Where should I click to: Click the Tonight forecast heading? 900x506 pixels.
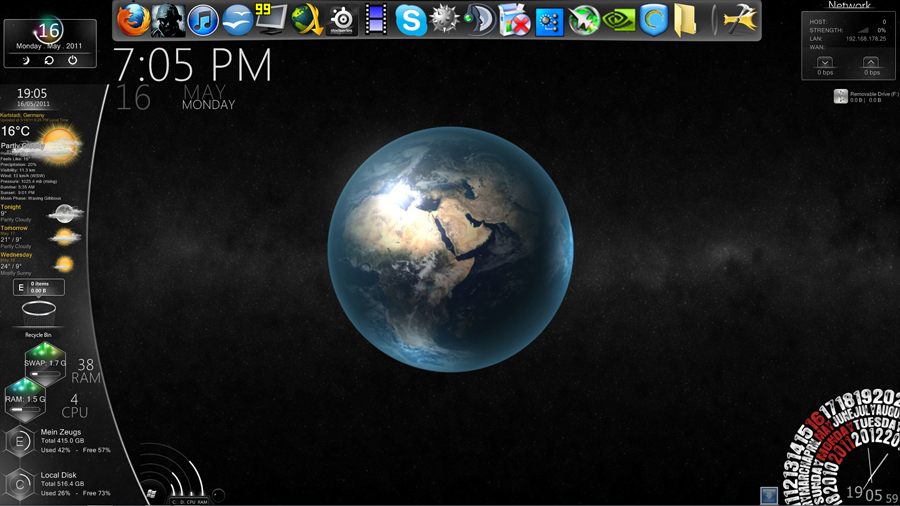point(11,207)
